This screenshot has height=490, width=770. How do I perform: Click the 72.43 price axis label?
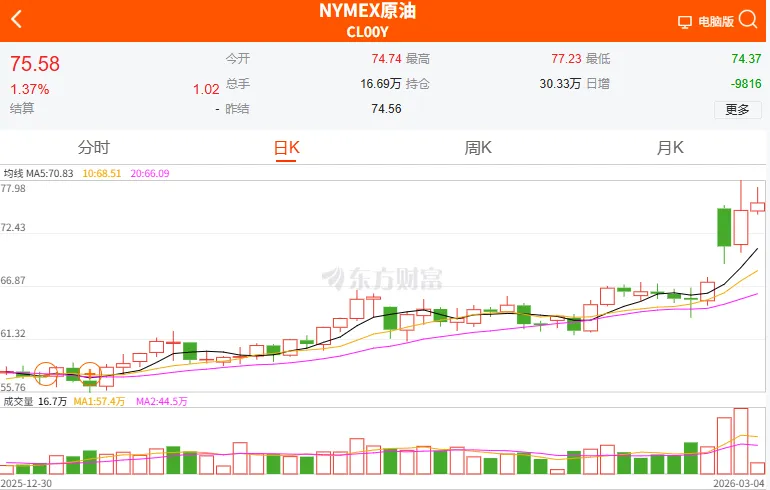[13, 228]
